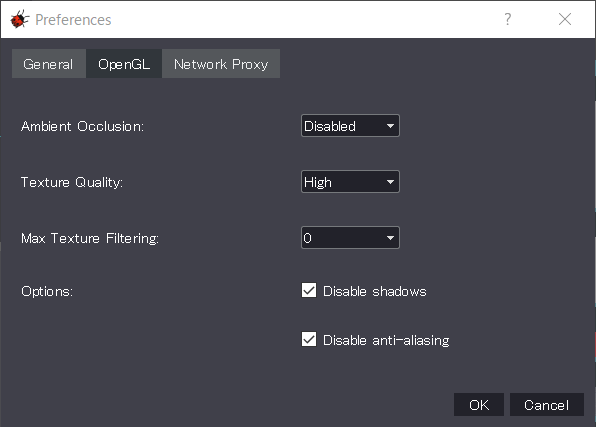Open the Max Texture Filtering dropdown showing 0
Screen dimensions: 596x427
350,238
